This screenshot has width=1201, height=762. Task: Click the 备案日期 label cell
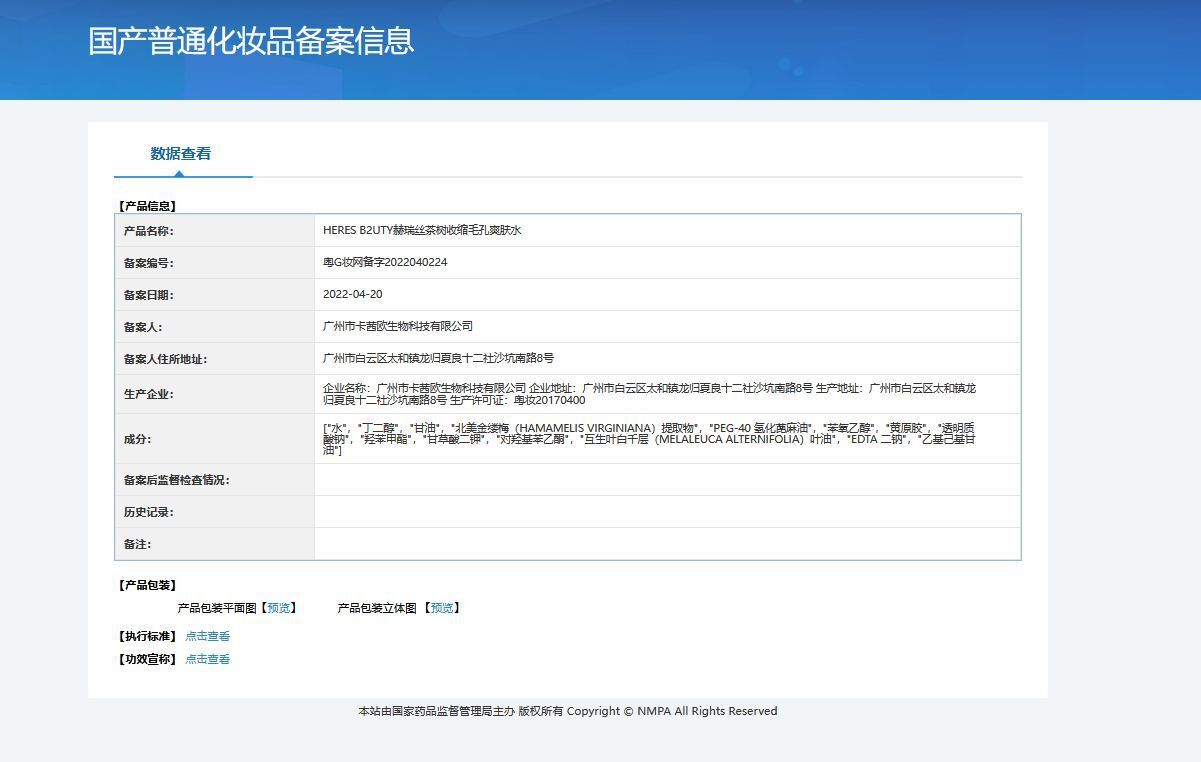[215, 295]
